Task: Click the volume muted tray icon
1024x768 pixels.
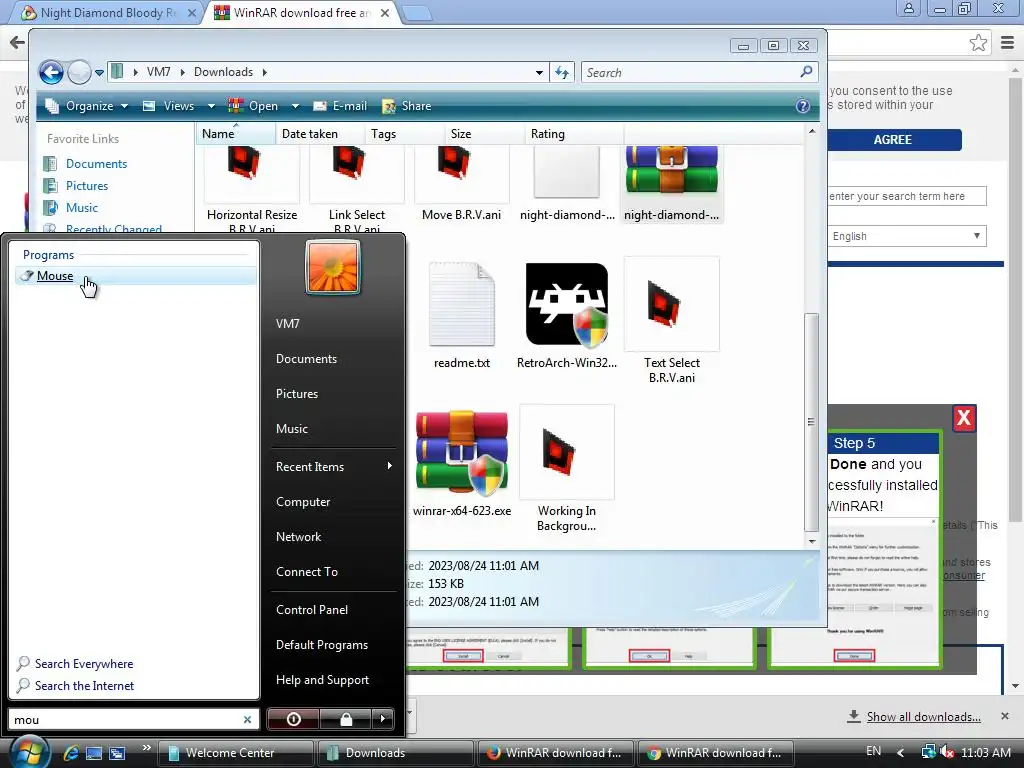Action: (x=947, y=752)
